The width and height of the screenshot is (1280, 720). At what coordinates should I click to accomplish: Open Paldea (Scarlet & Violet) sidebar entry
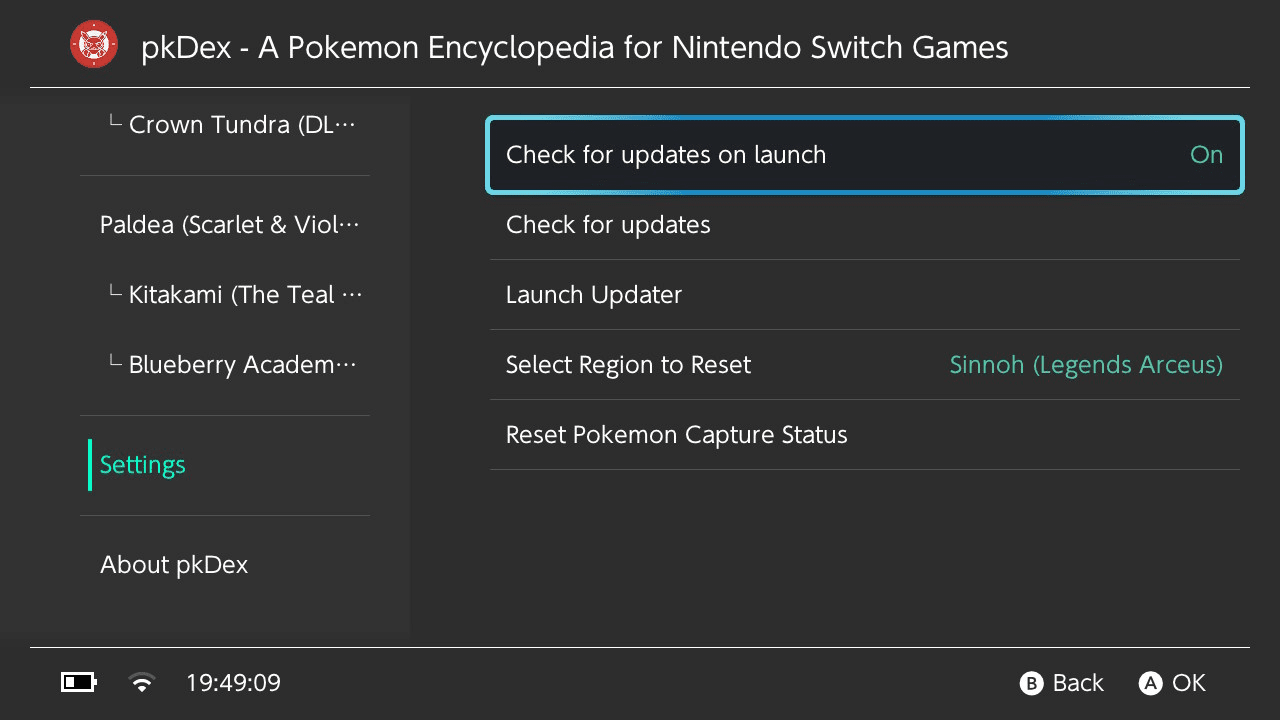(x=225, y=225)
